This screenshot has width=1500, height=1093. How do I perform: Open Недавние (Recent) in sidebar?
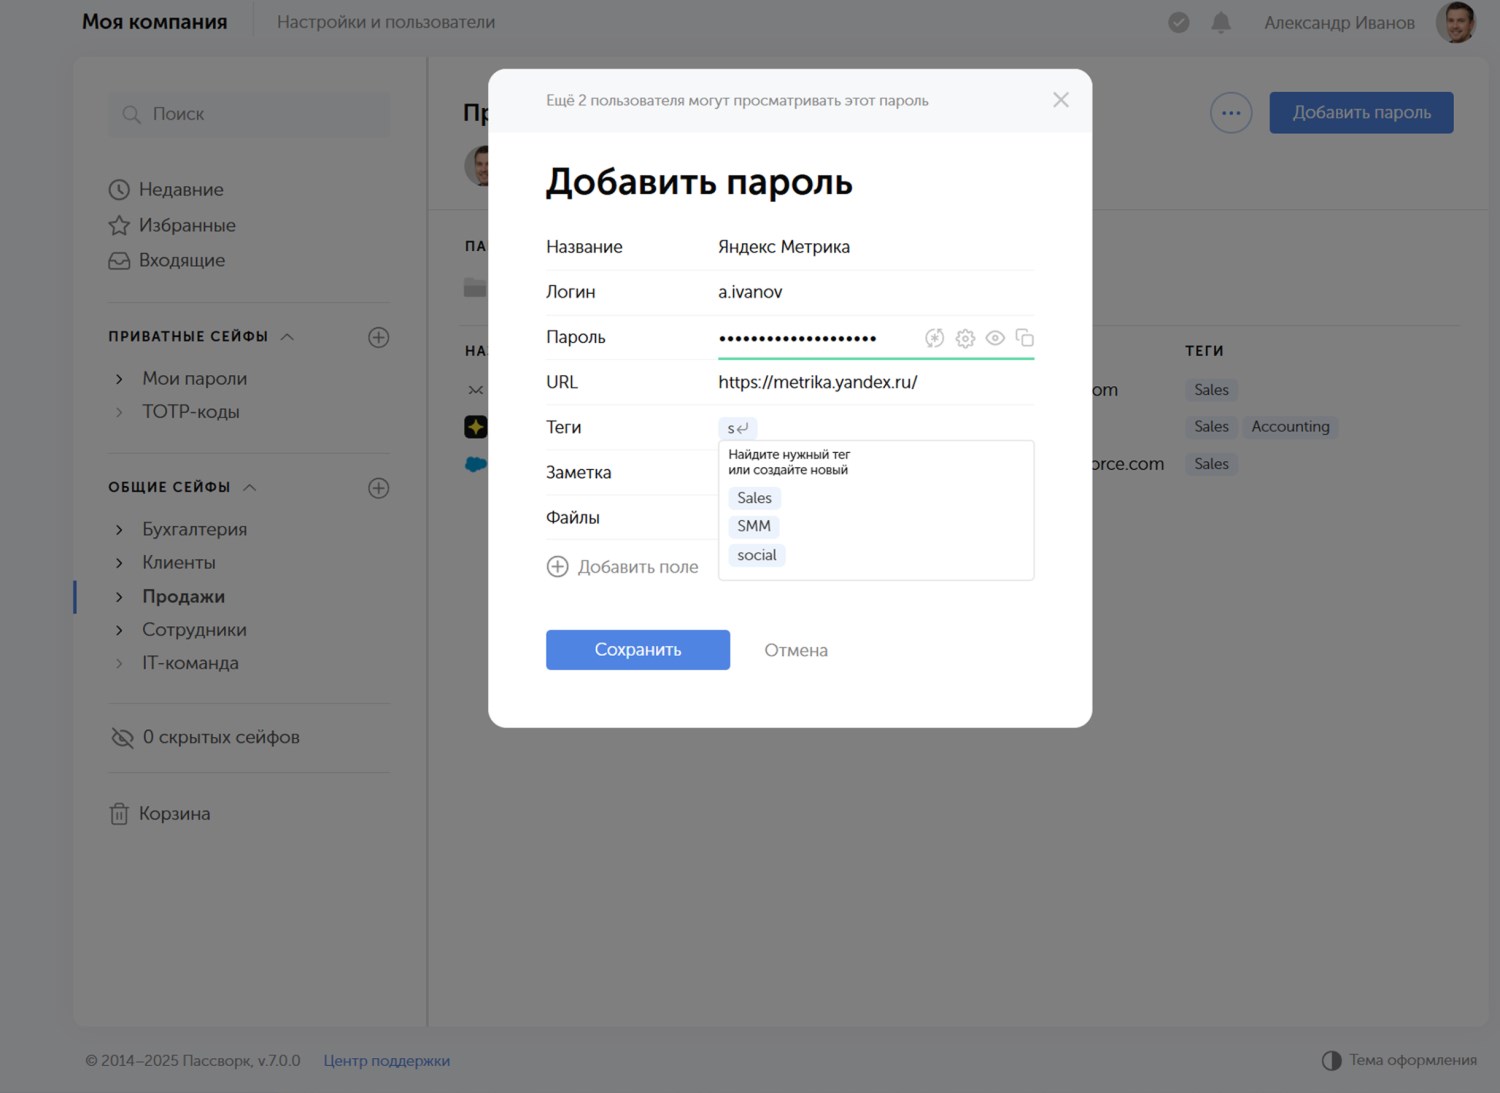(x=181, y=190)
